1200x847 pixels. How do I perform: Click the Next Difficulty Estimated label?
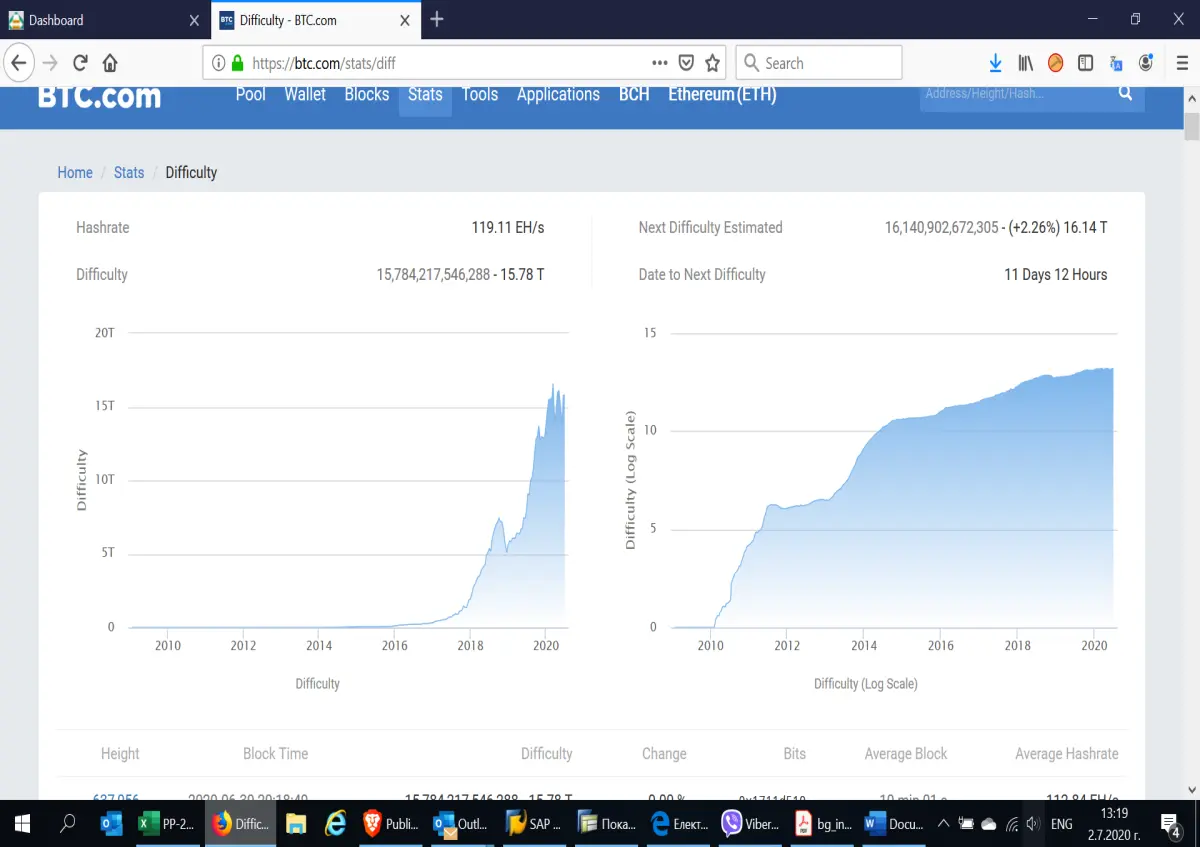(711, 227)
